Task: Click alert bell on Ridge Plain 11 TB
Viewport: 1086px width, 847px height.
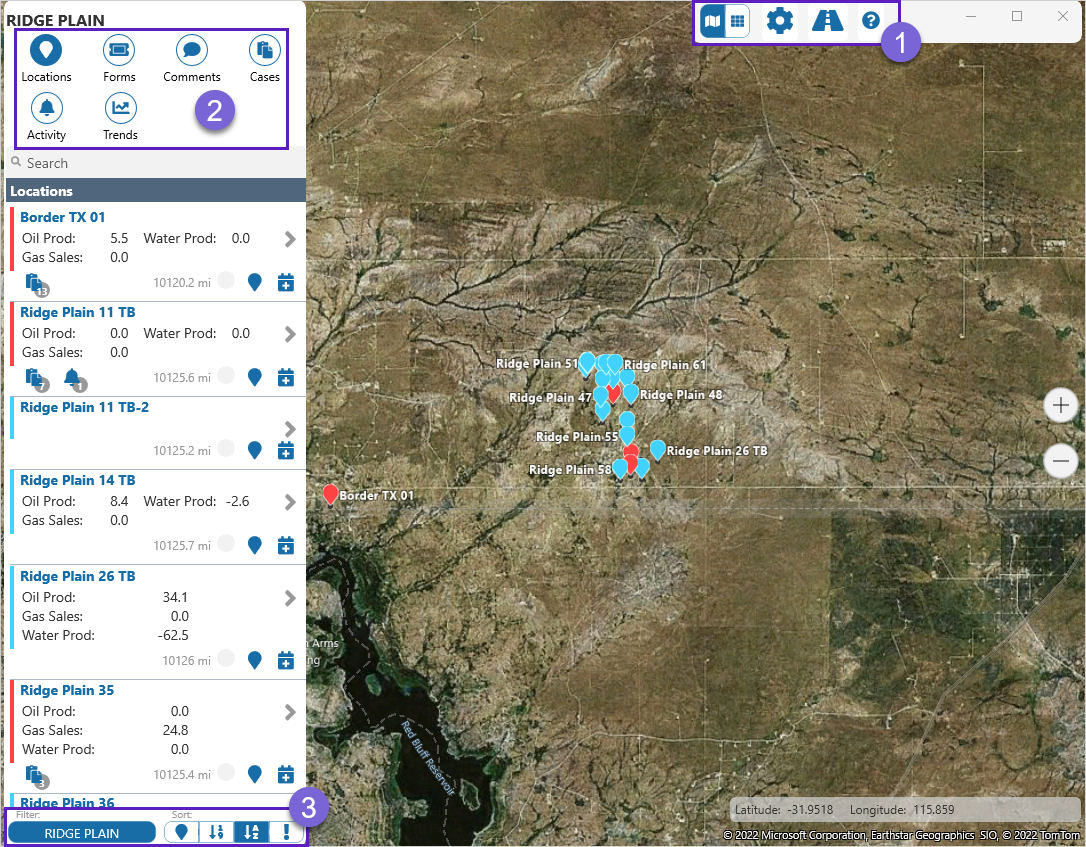Action: 73,378
